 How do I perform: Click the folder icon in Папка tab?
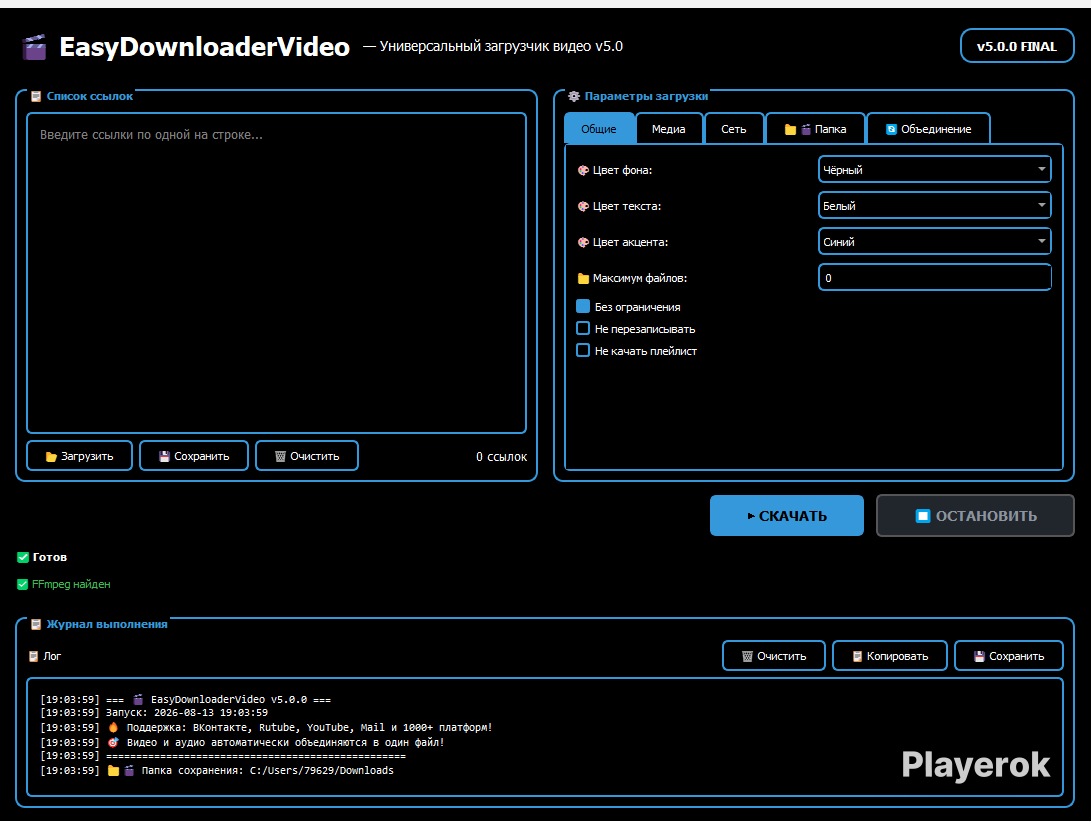tap(790, 129)
